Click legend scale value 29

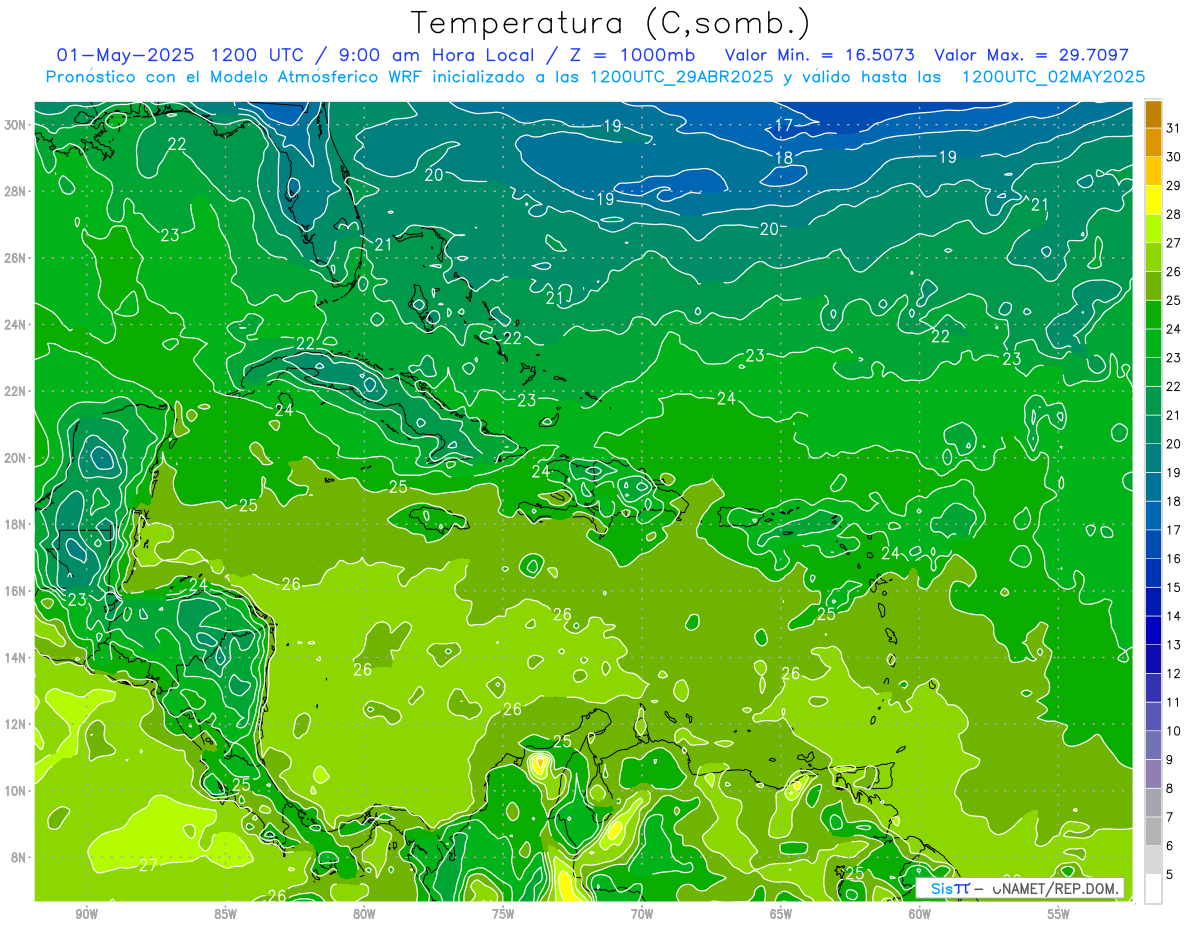[1174, 186]
